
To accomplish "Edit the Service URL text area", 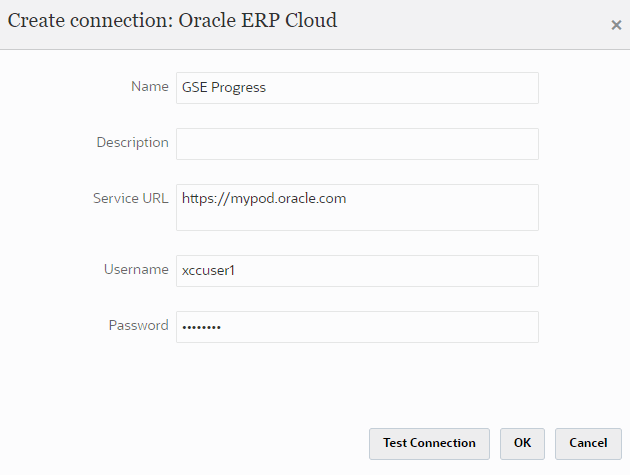I will [357, 207].
